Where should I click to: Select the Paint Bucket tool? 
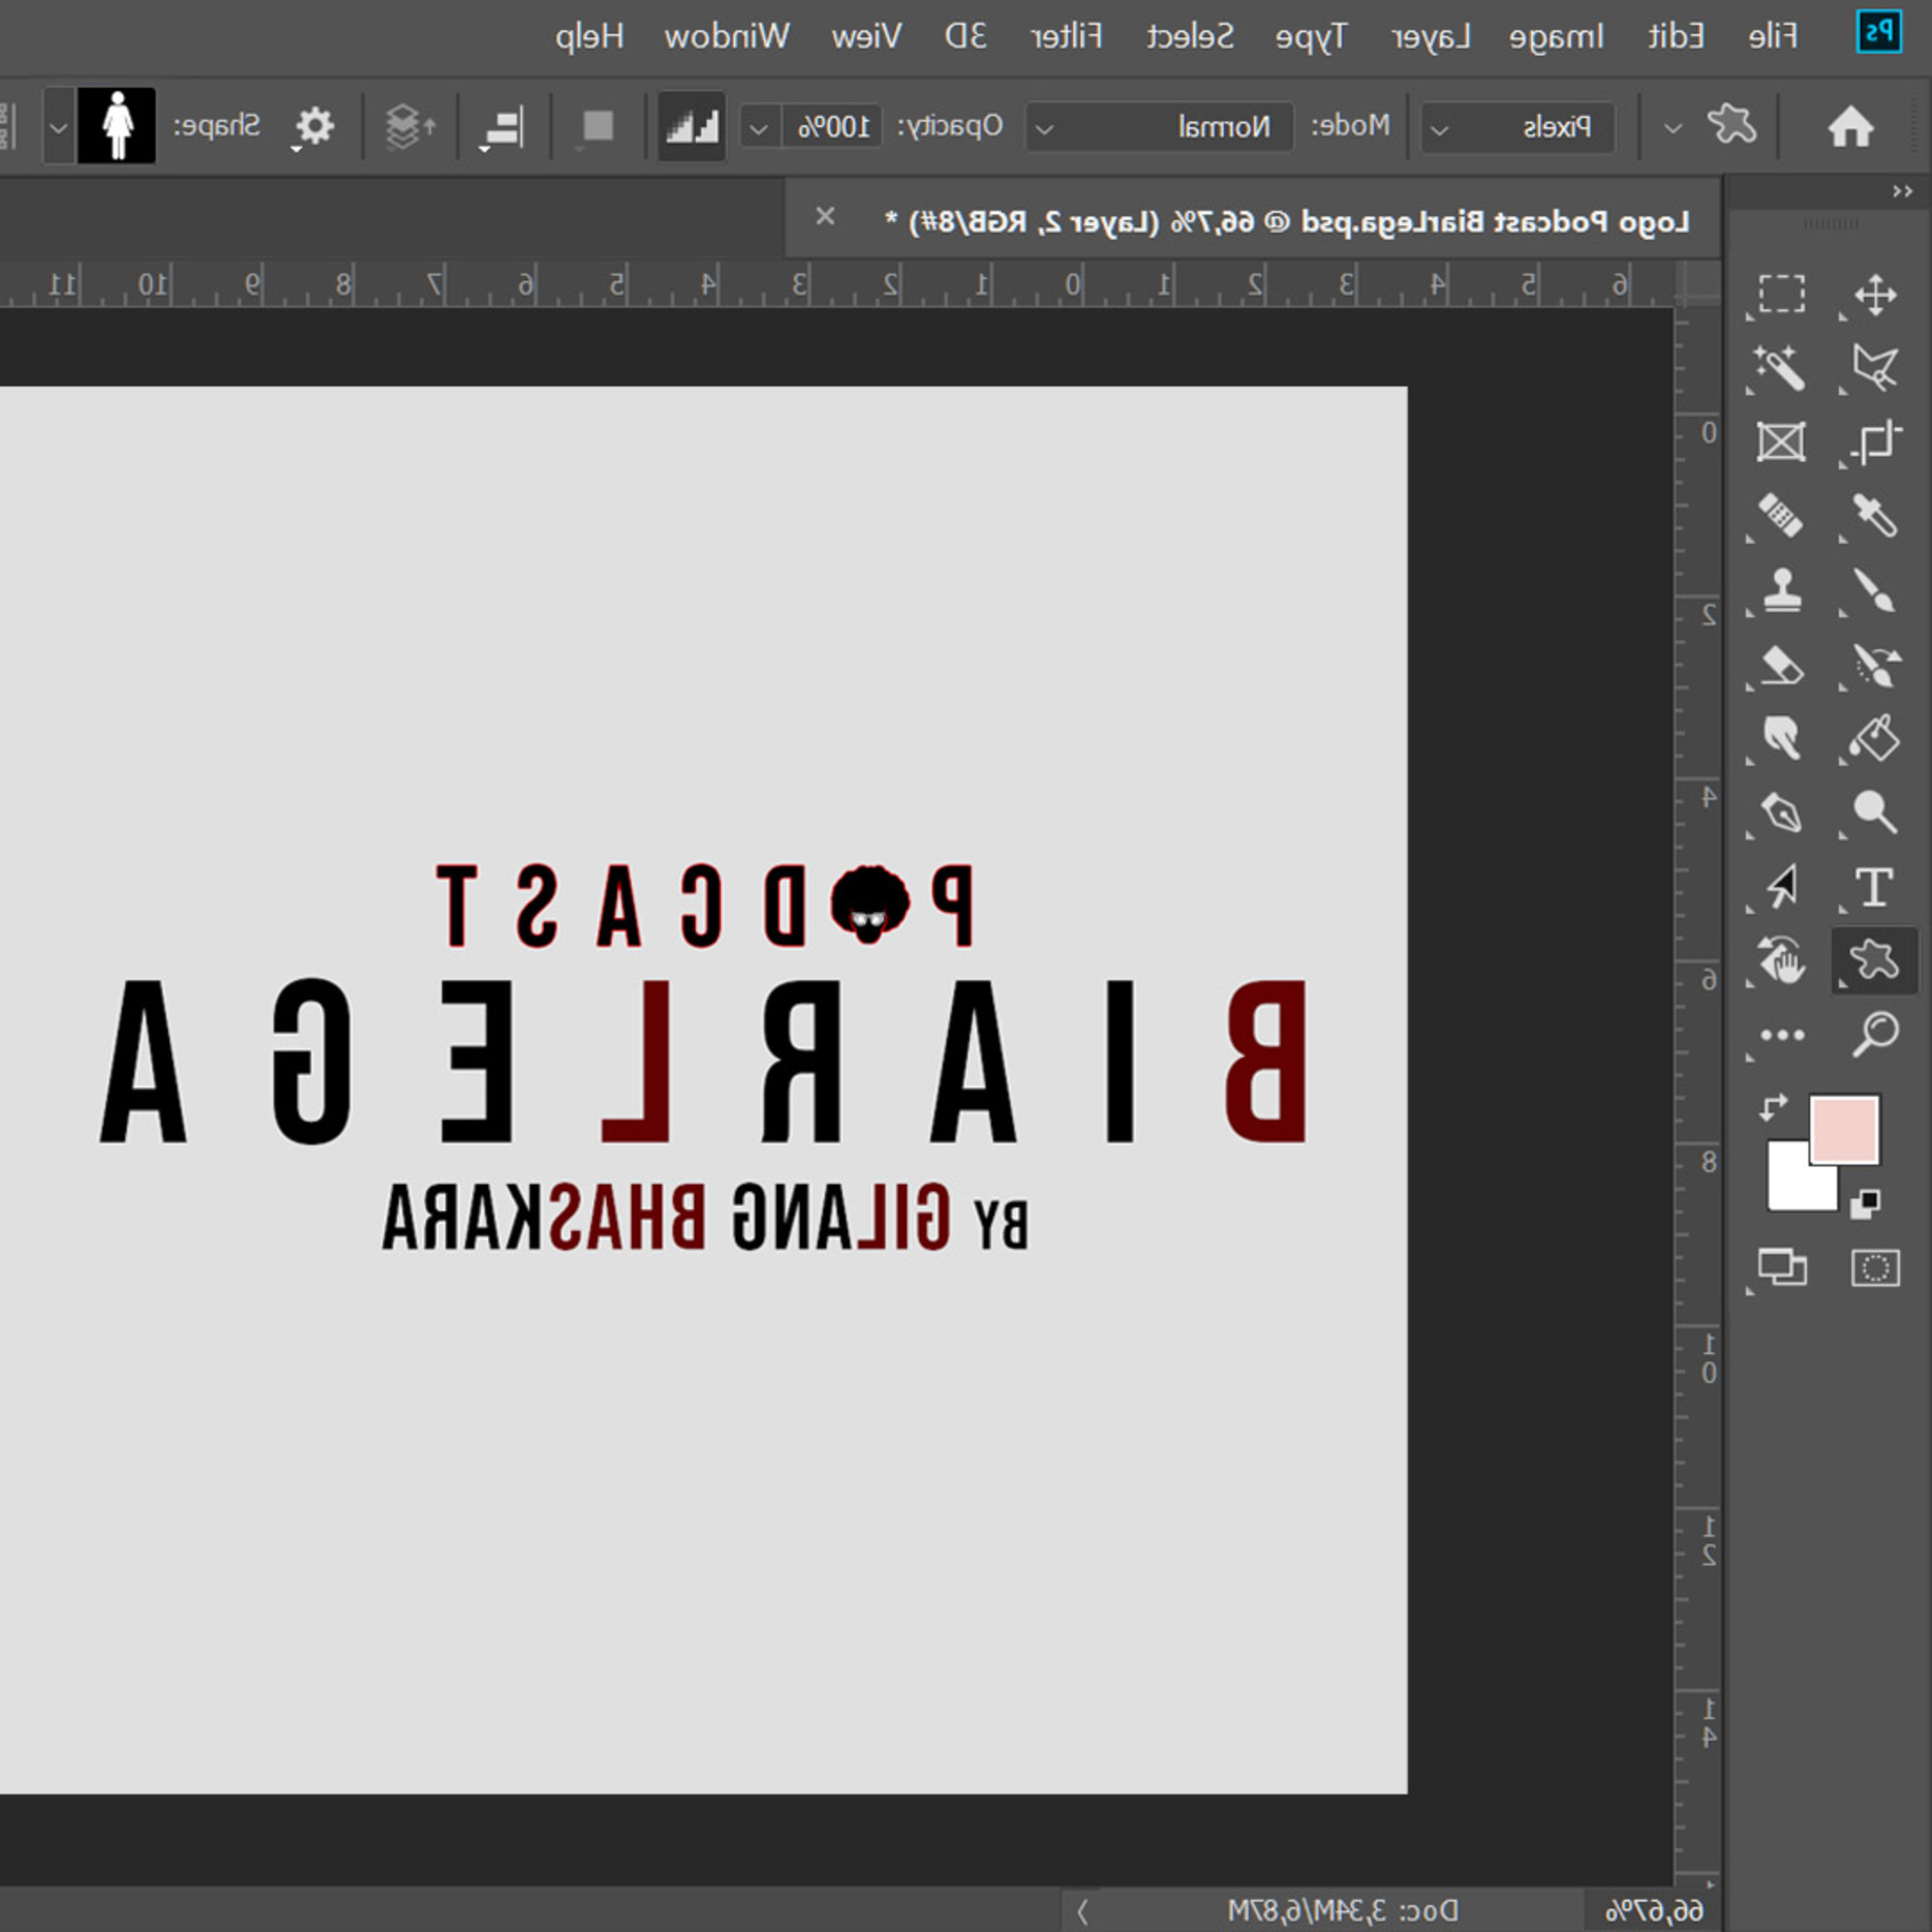click(x=1875, y=739)
